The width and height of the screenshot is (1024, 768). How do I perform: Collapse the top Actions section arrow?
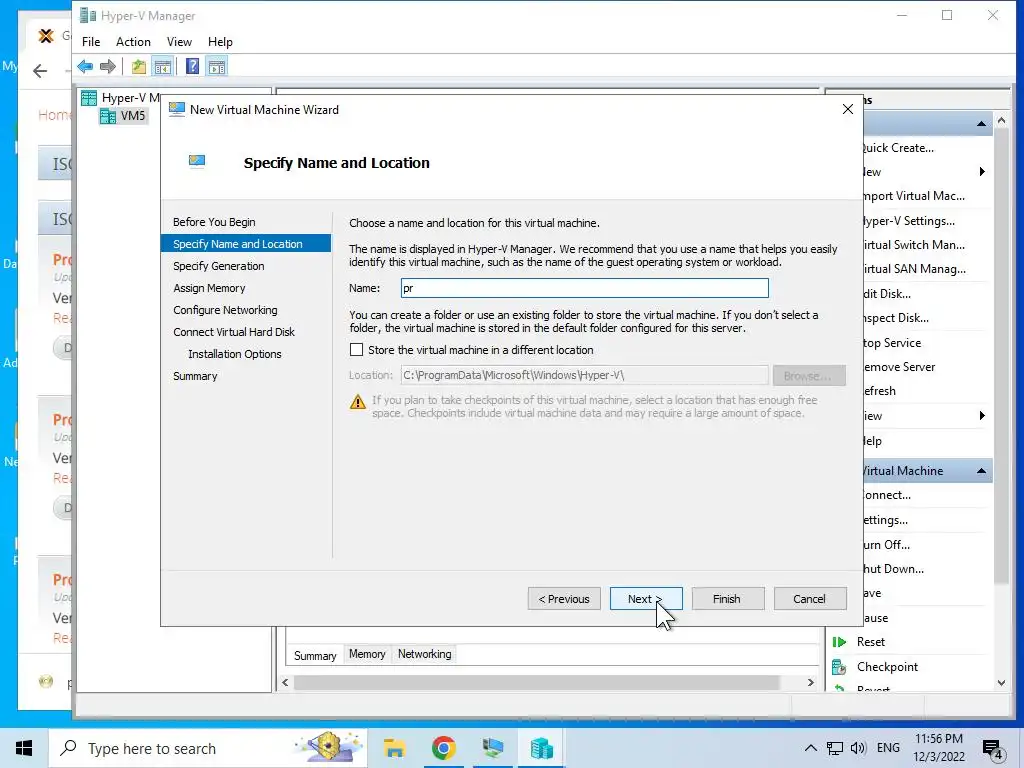[982, 123]
